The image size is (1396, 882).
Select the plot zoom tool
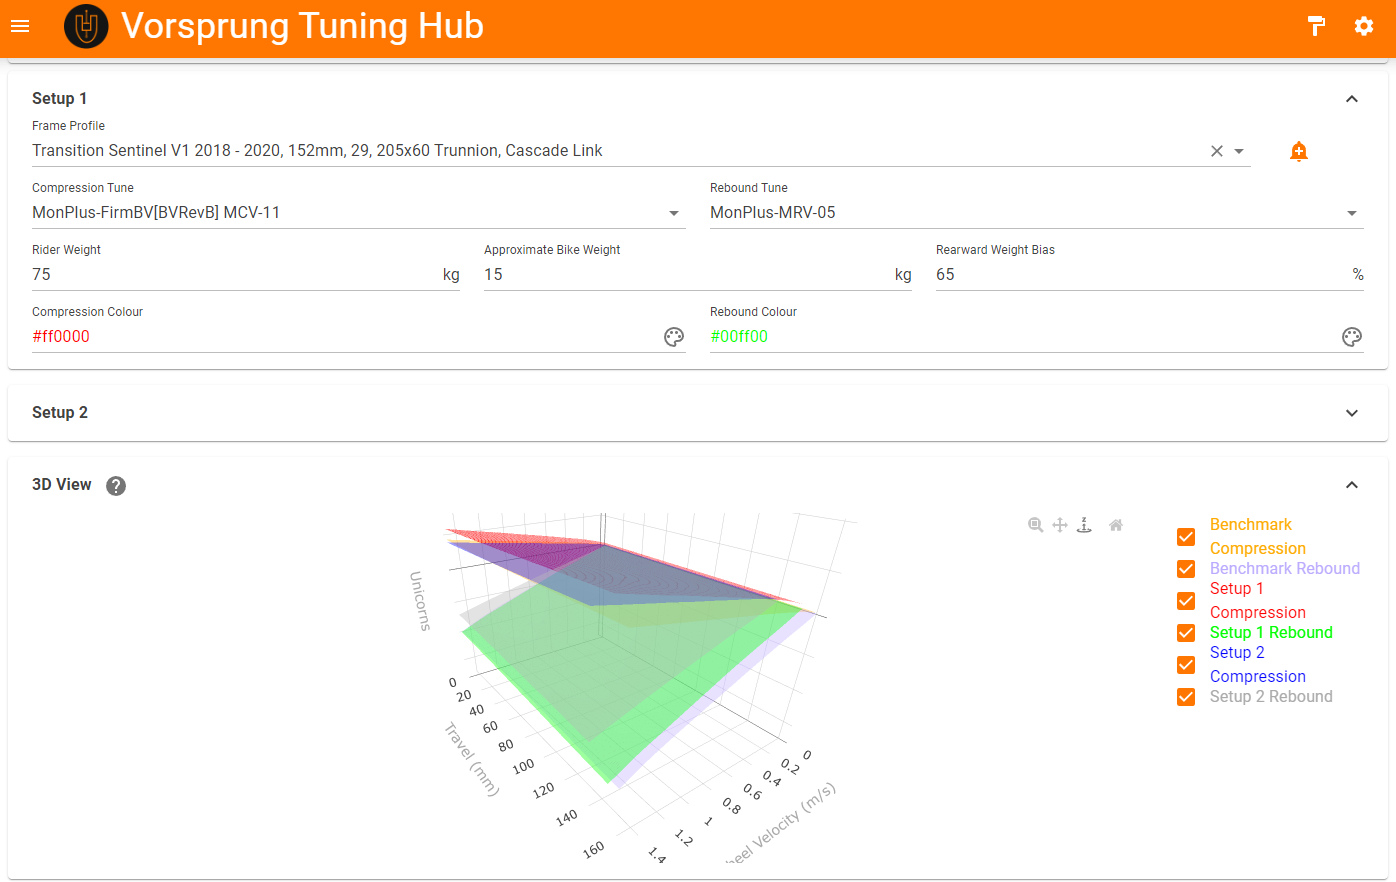tap(1036, 525)
